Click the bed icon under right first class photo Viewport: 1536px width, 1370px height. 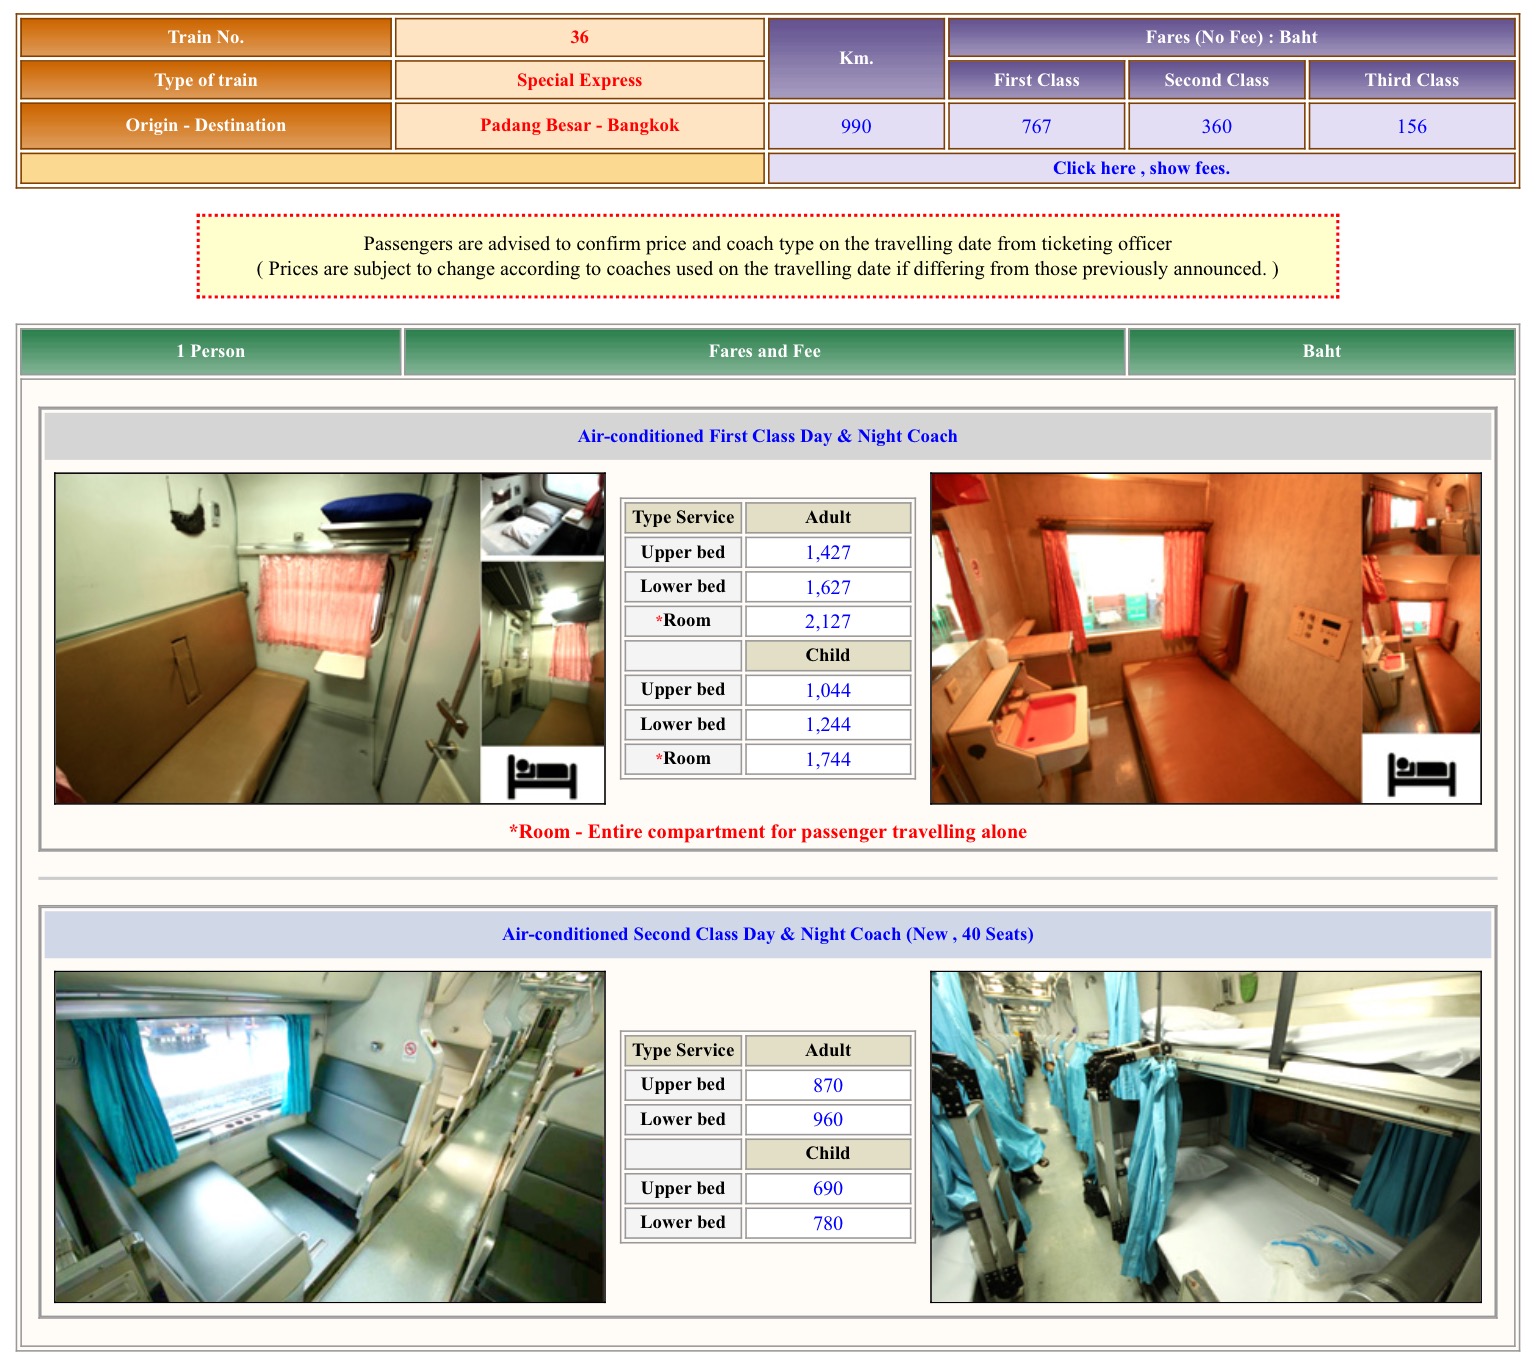click(x=1421, y=775)
